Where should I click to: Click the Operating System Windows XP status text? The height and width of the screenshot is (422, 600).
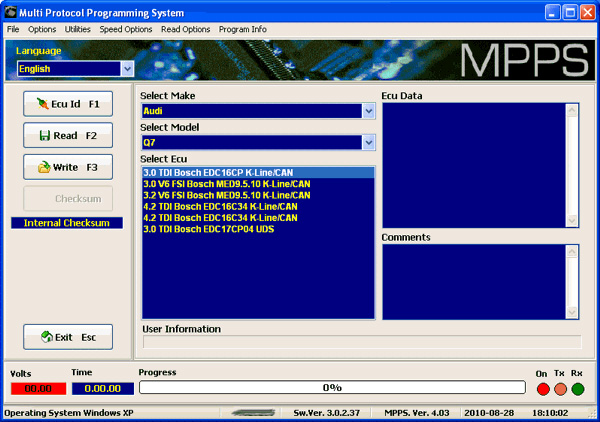(69, 413)
